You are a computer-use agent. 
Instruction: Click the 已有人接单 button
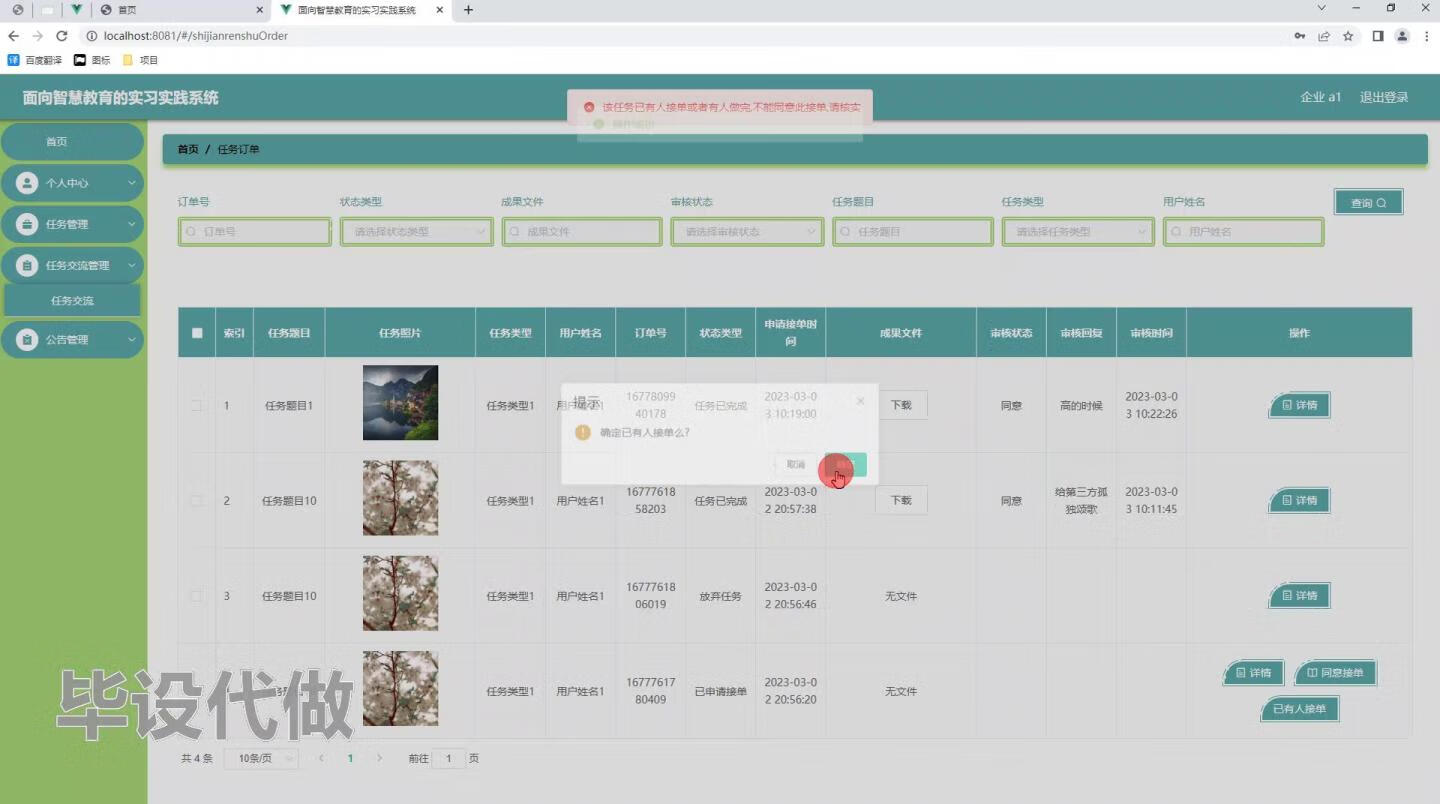(x=1299, y=709)
